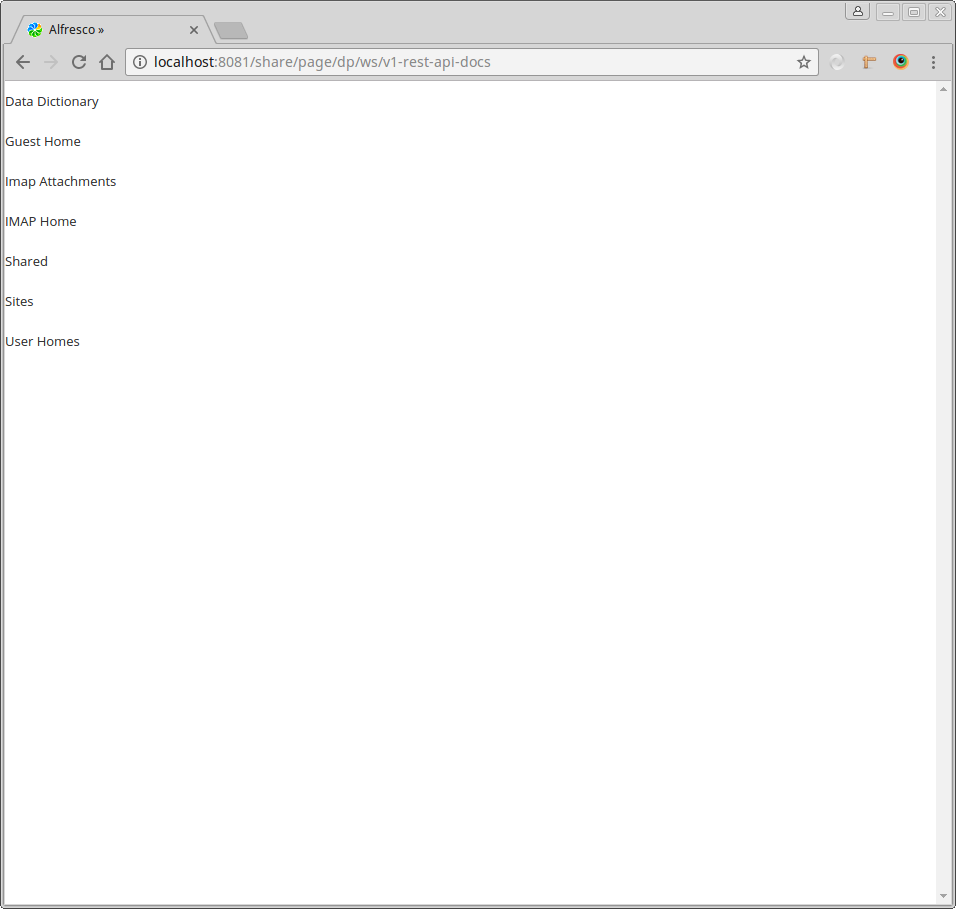
Task: Reload the current Alfresco page
Action: tap(79, 62)
